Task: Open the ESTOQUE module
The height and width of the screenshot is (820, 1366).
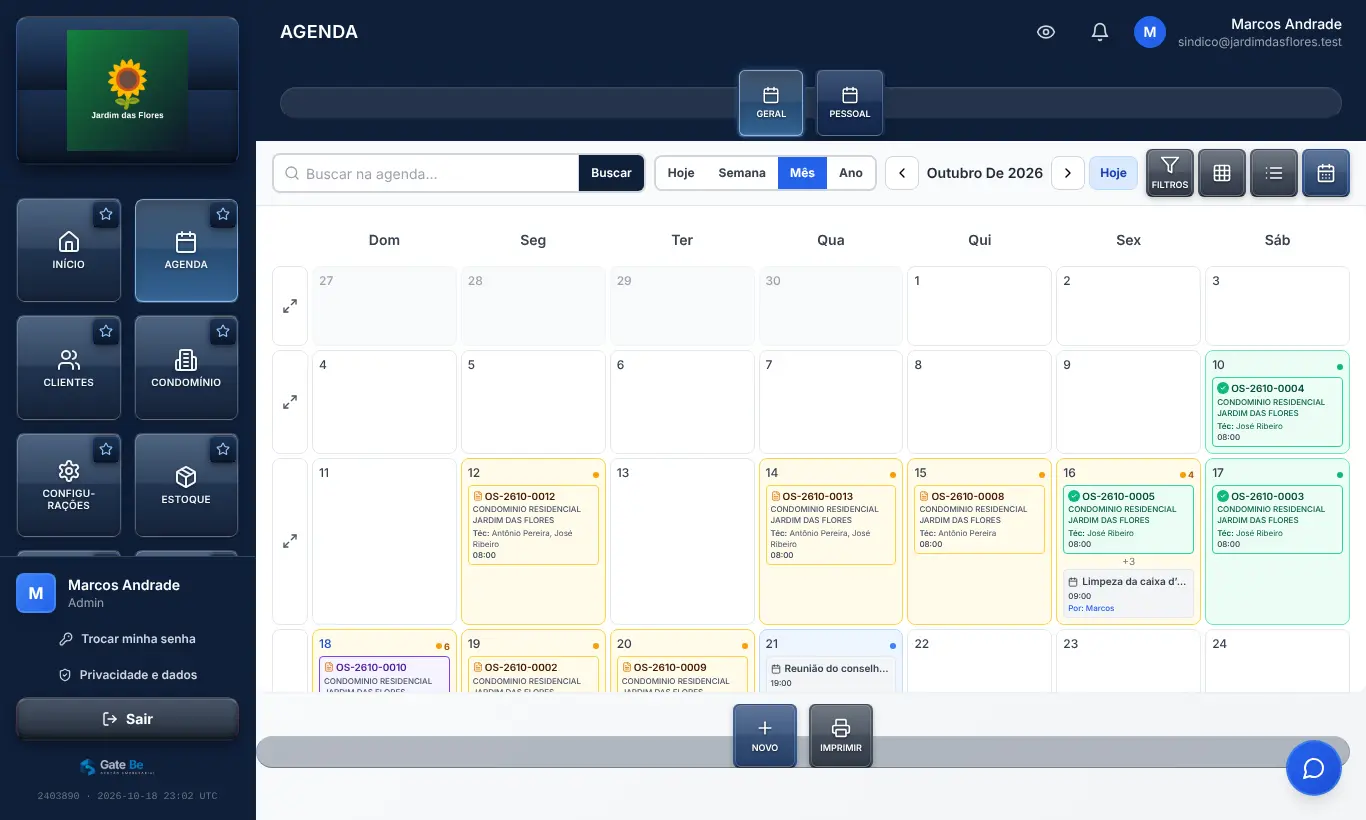Action: tap(186, 485)
